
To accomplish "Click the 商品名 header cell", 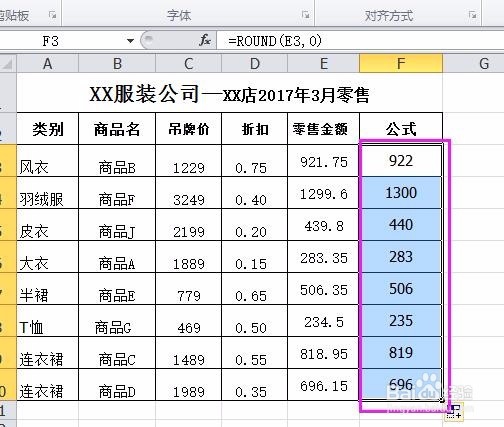I will coord(117,129).
